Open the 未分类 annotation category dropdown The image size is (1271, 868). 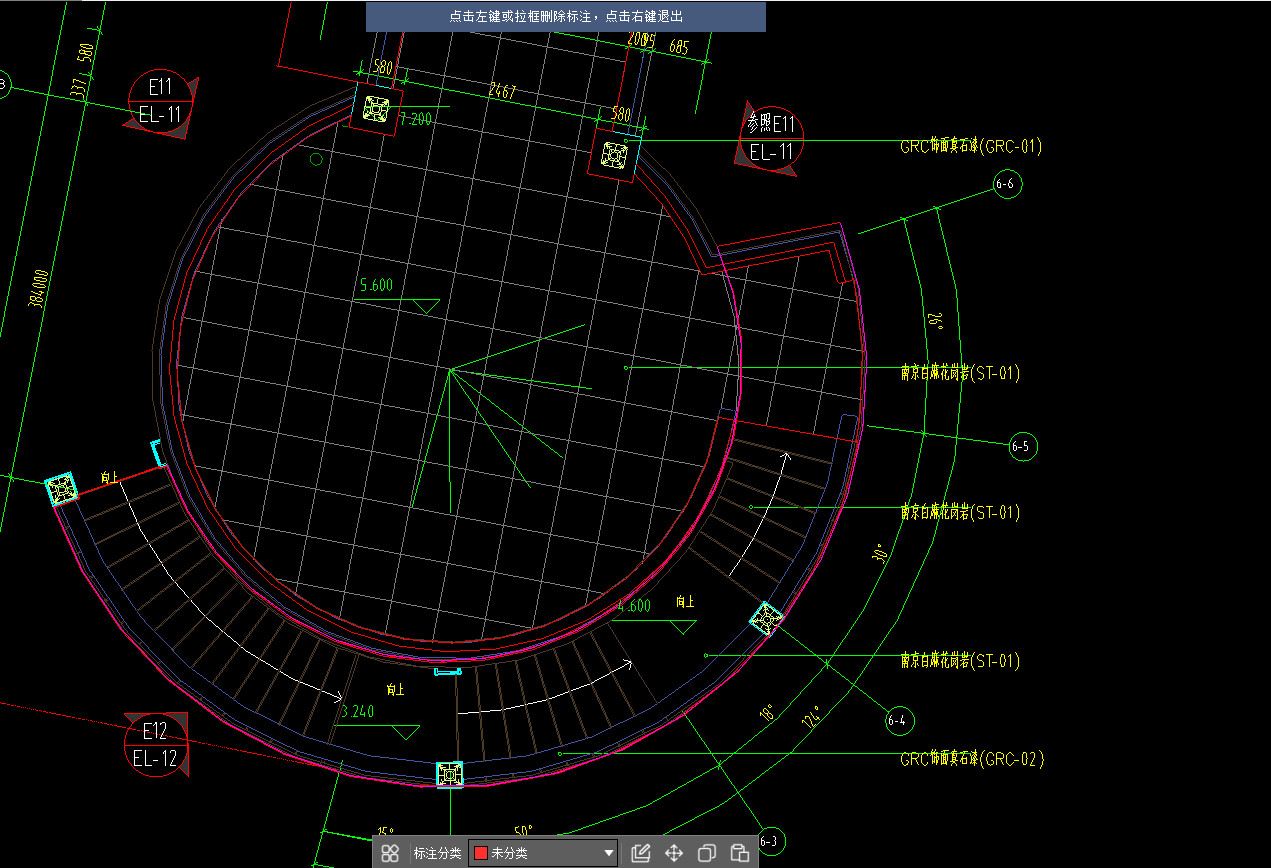pos(543,853)
